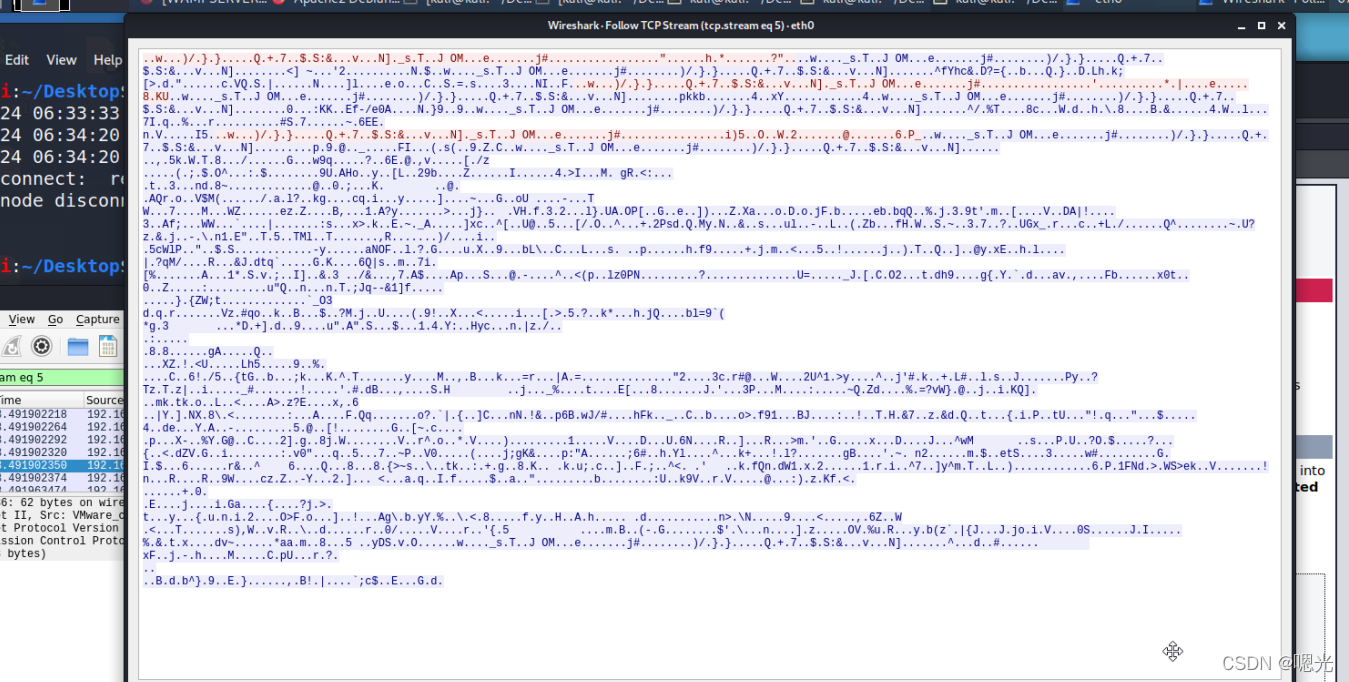Select packet row with time .491902374
This screenshot has width=1349, height=682.
pos(62,478)
